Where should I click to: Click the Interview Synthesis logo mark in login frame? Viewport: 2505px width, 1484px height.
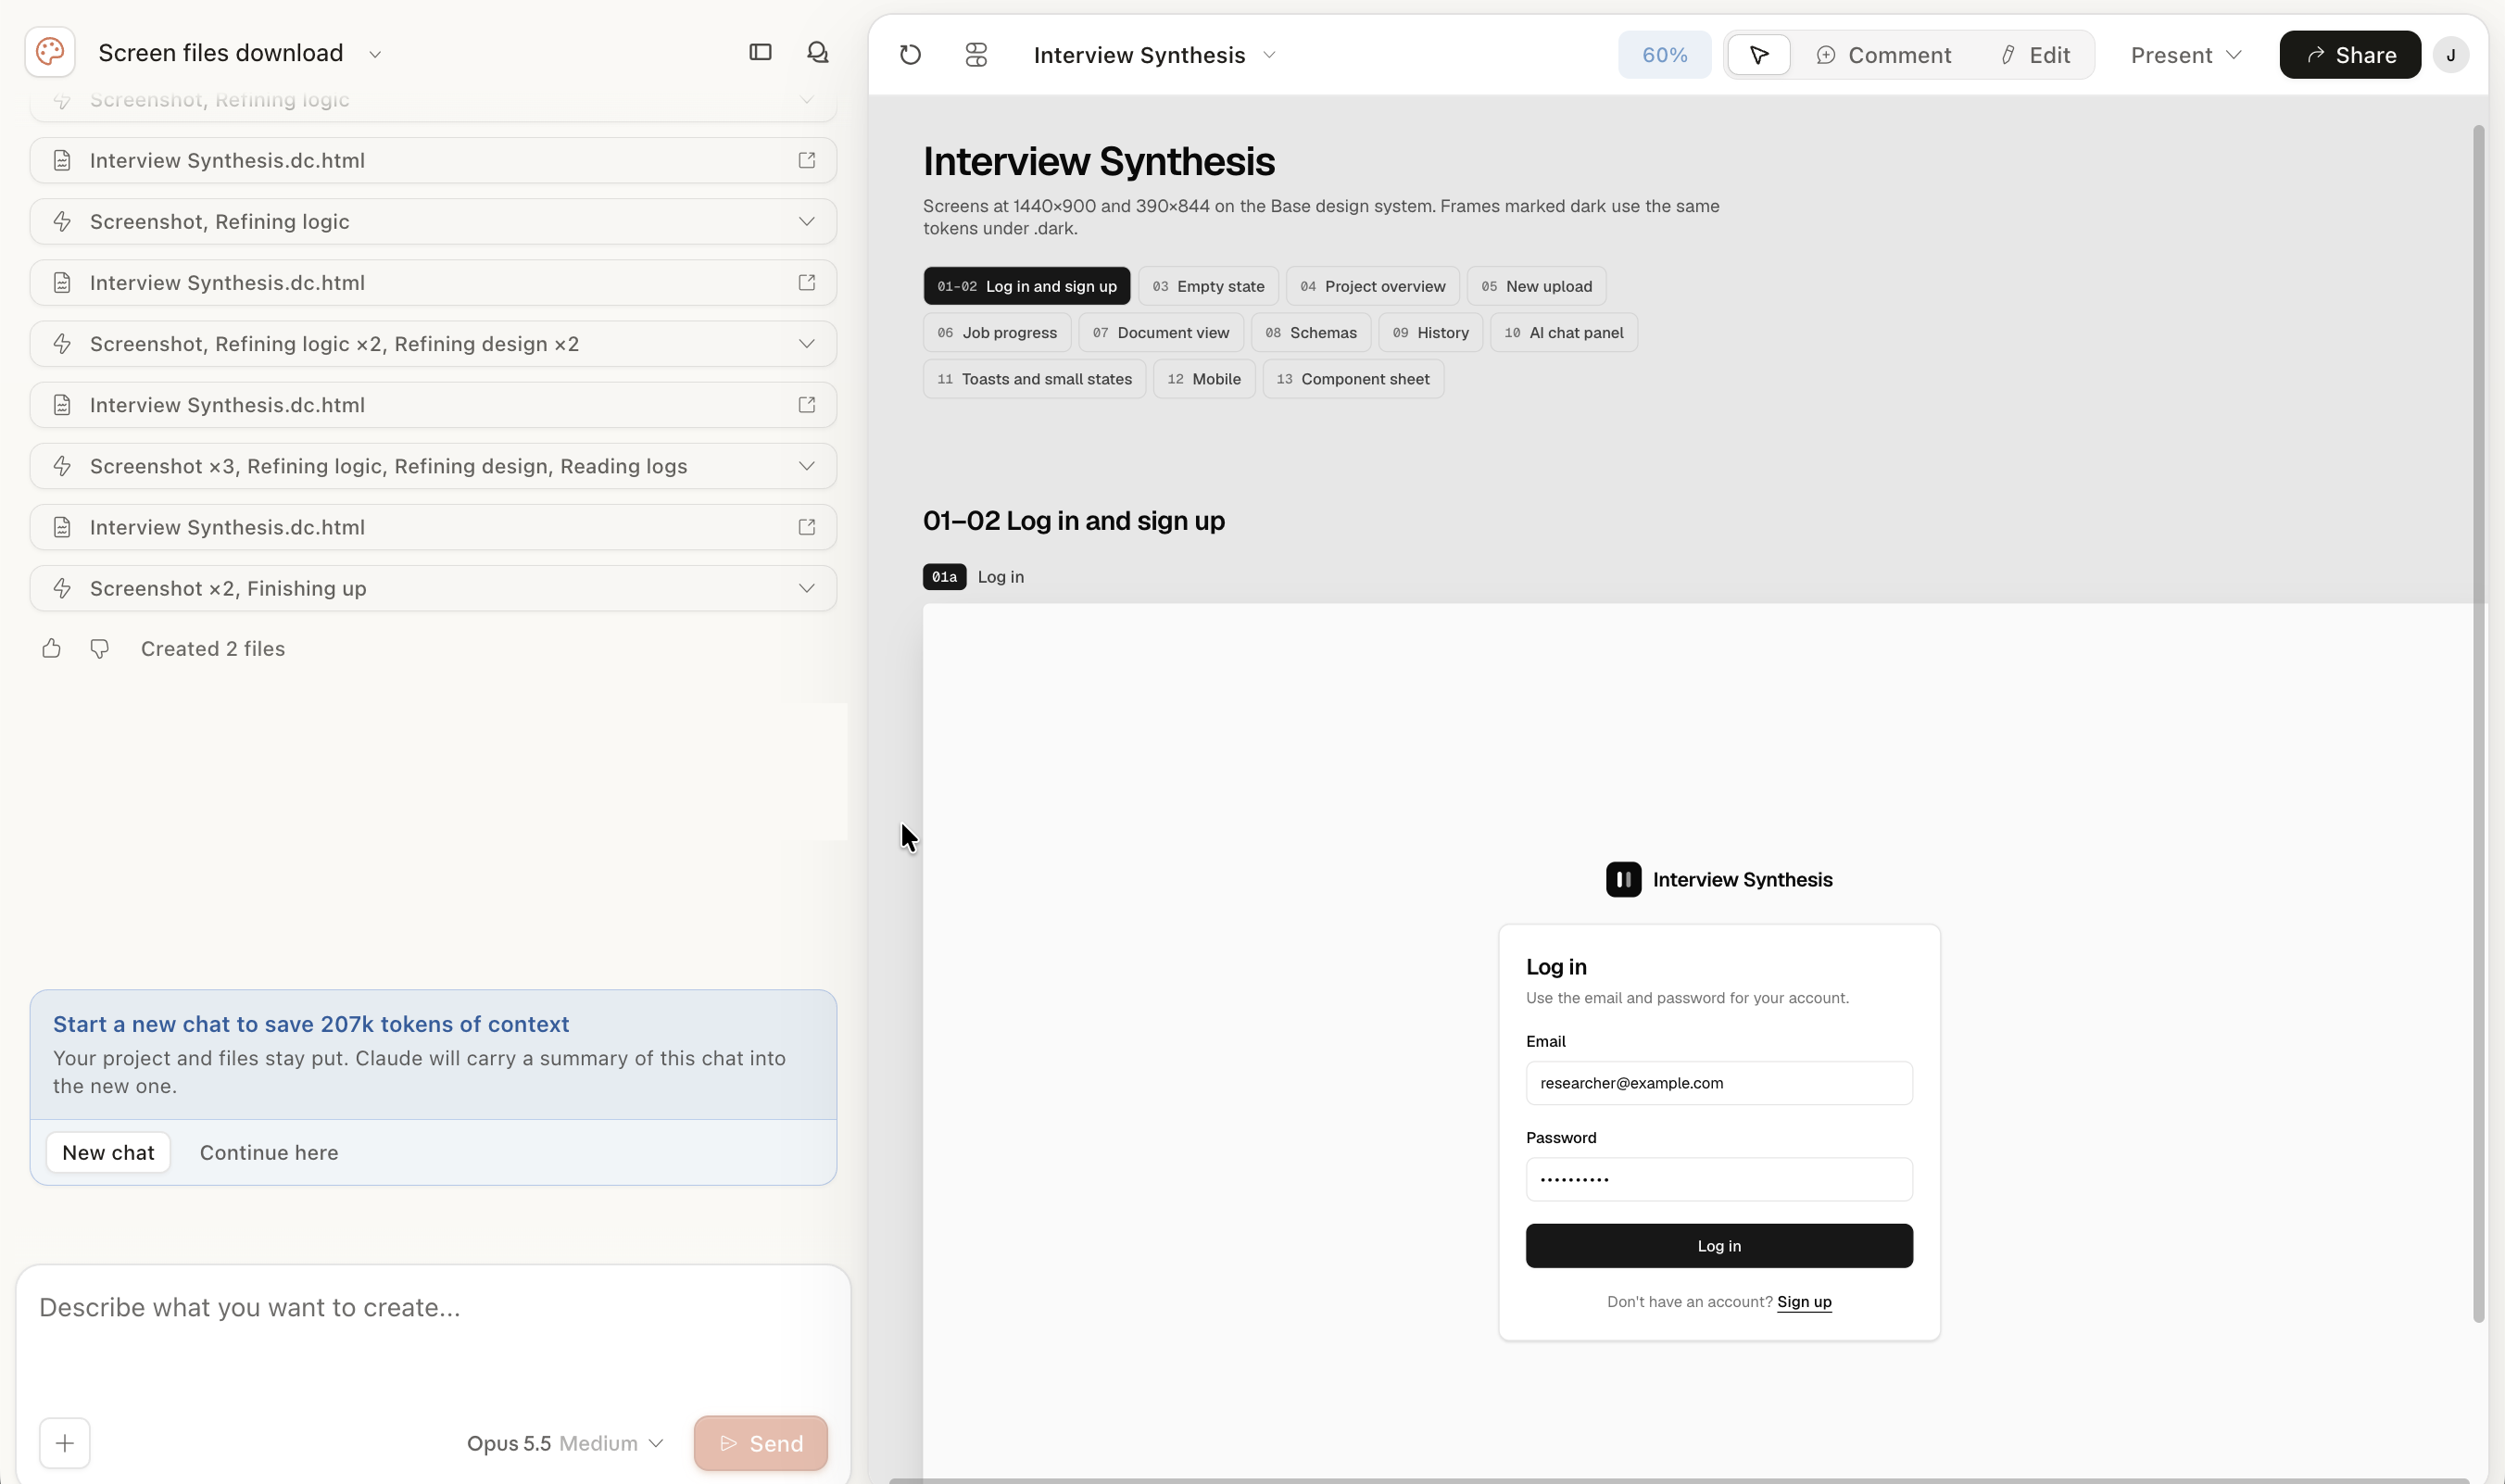pos(1623,880)
